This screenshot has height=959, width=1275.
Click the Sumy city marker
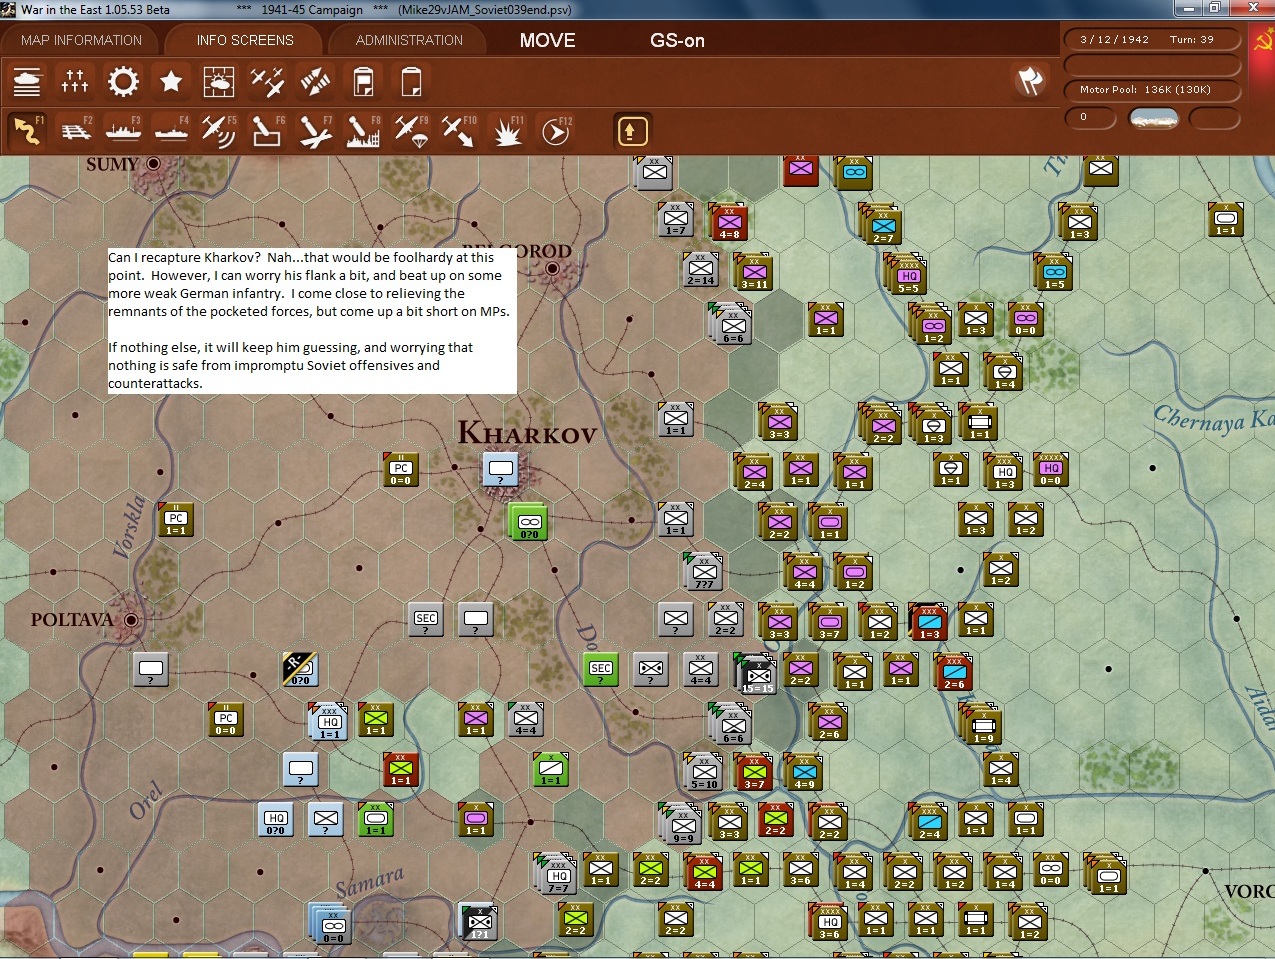(x=154, y=163)
